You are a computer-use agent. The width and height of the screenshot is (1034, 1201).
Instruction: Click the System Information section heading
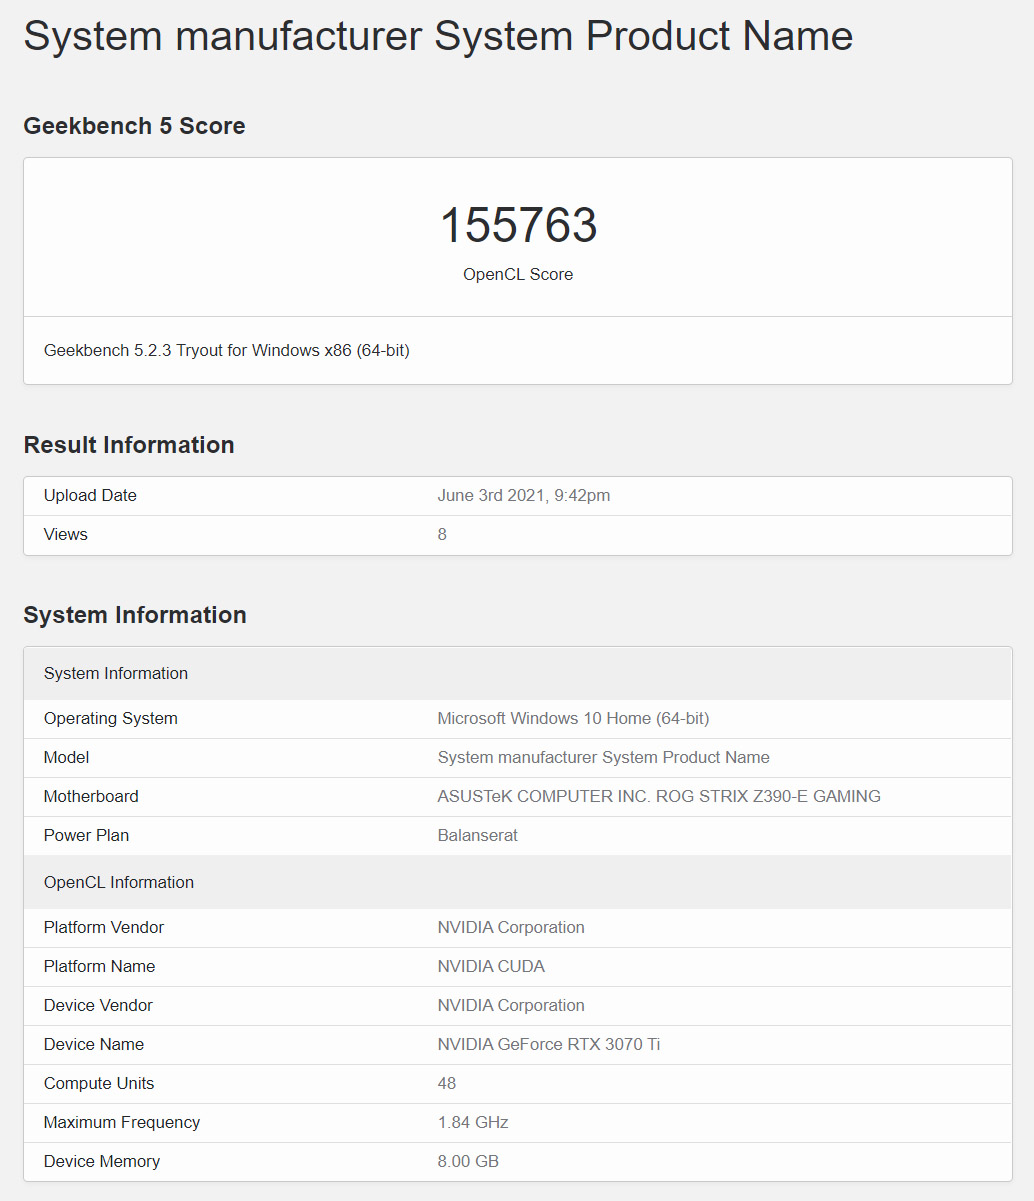(135, 615)
